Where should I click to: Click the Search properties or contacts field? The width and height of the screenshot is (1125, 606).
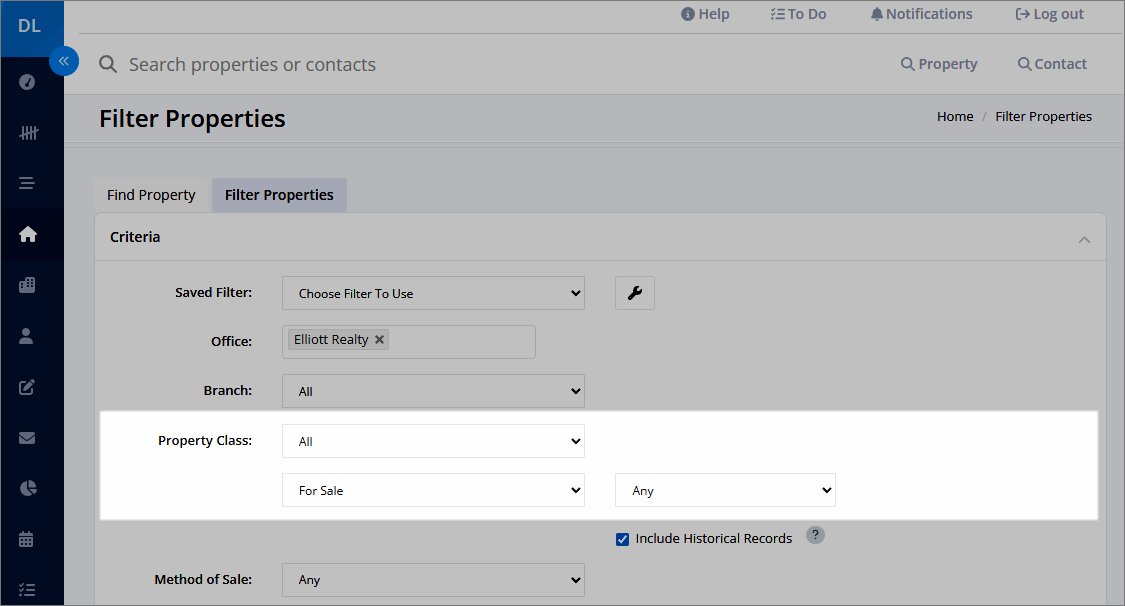(x=252, y=65)
